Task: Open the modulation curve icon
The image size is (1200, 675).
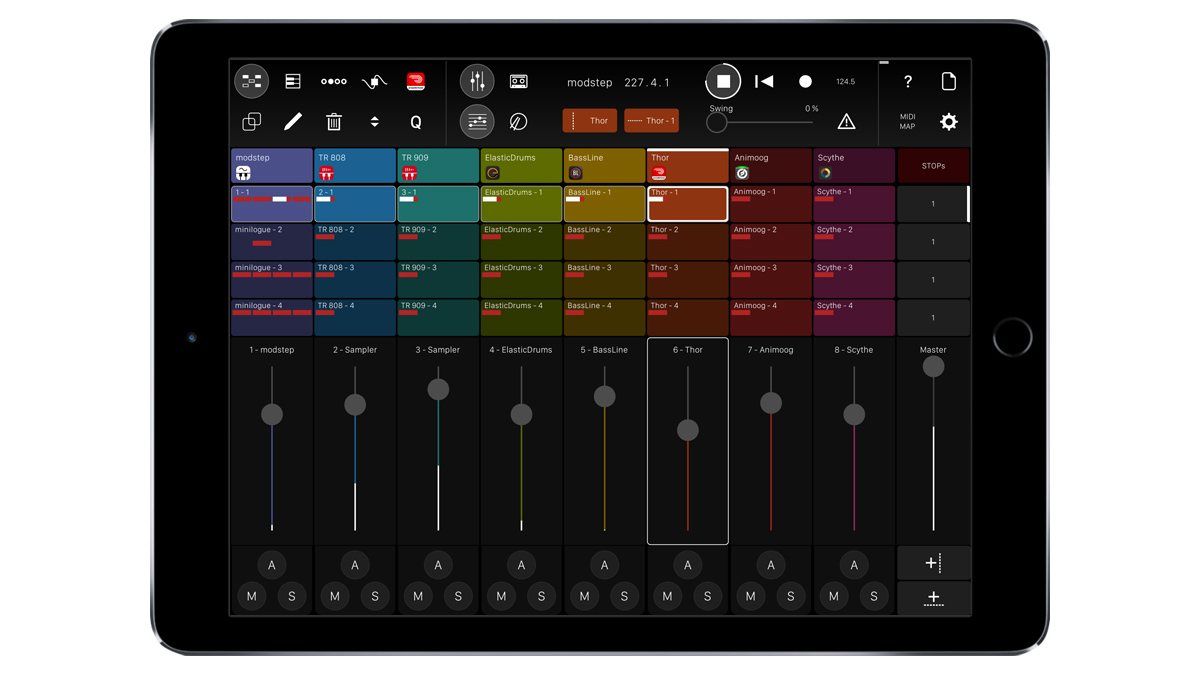Action: pos(375,81)
